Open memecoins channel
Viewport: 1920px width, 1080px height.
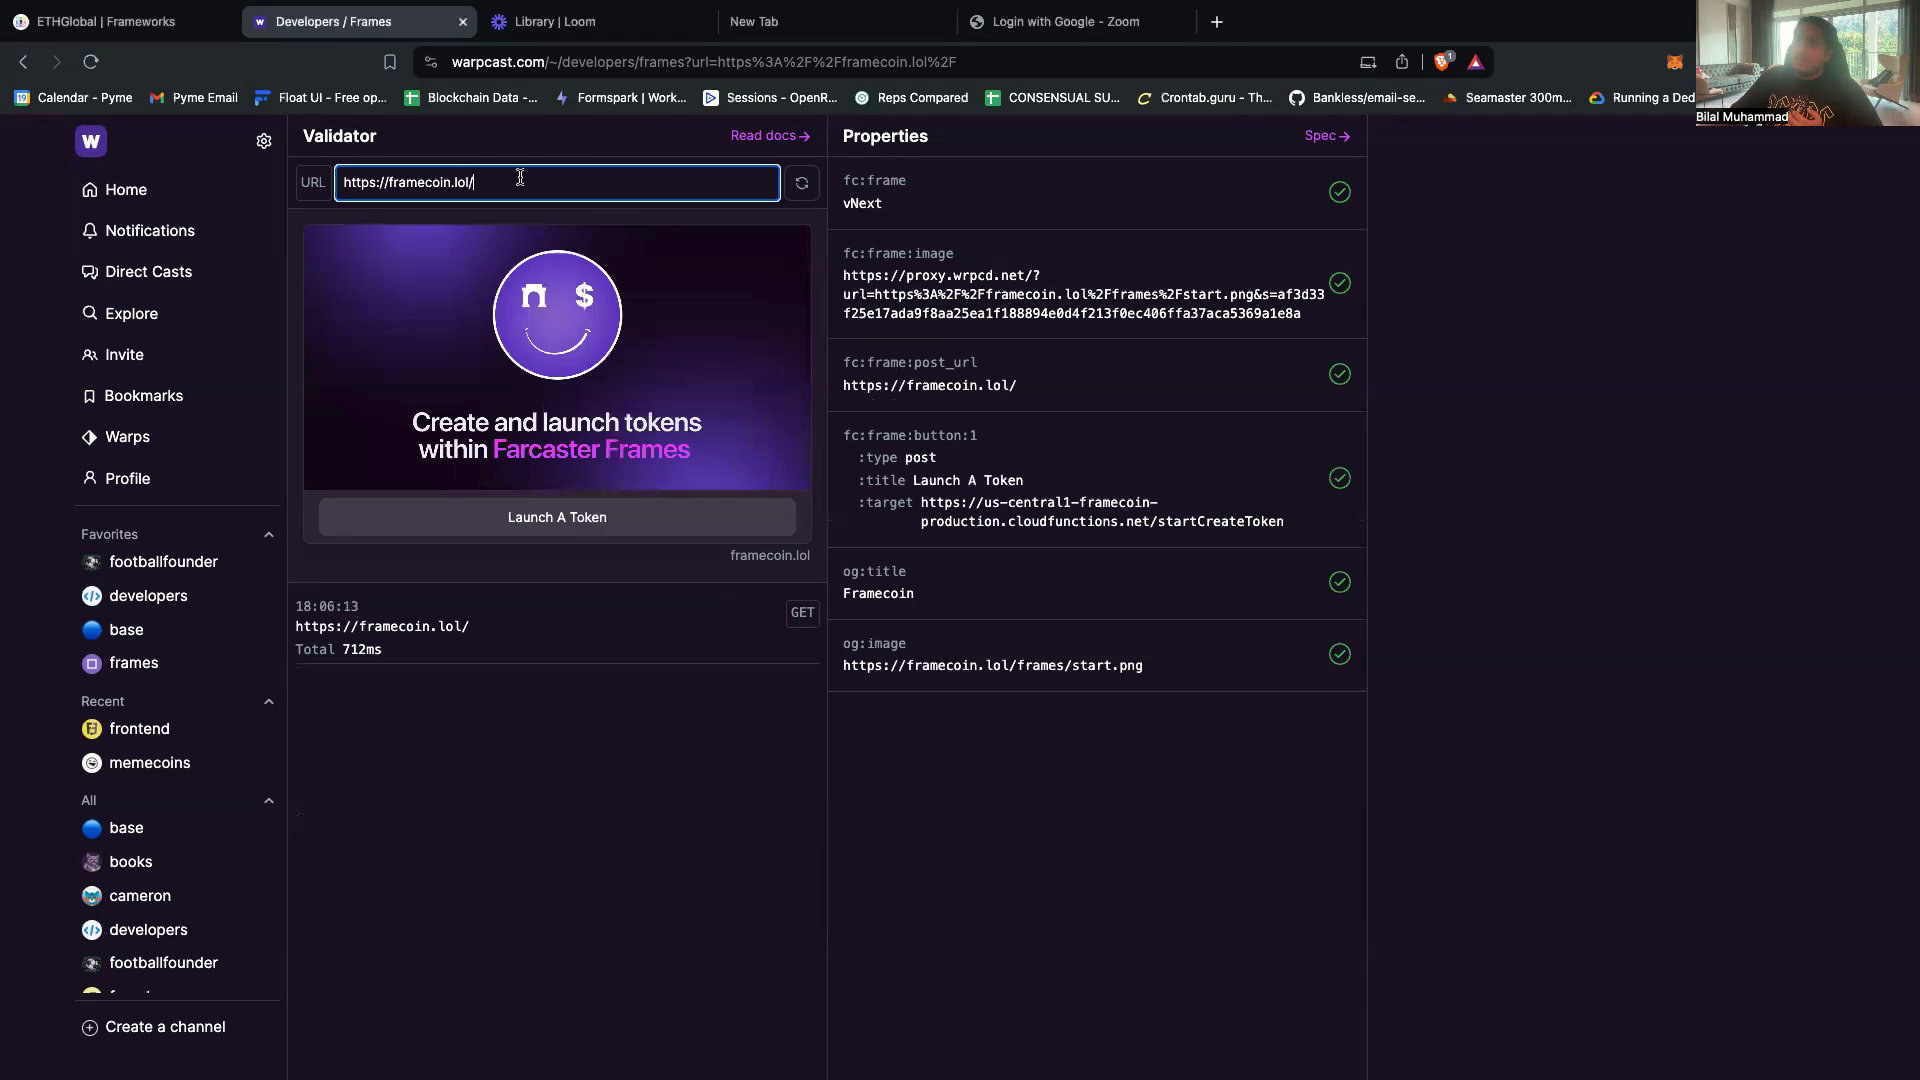tap(136, 763)
